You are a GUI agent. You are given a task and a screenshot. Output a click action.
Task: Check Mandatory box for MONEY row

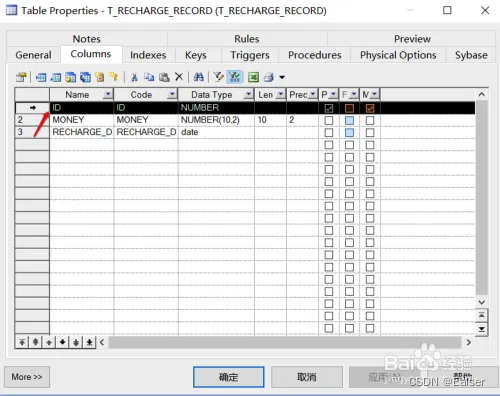(370, 120)
